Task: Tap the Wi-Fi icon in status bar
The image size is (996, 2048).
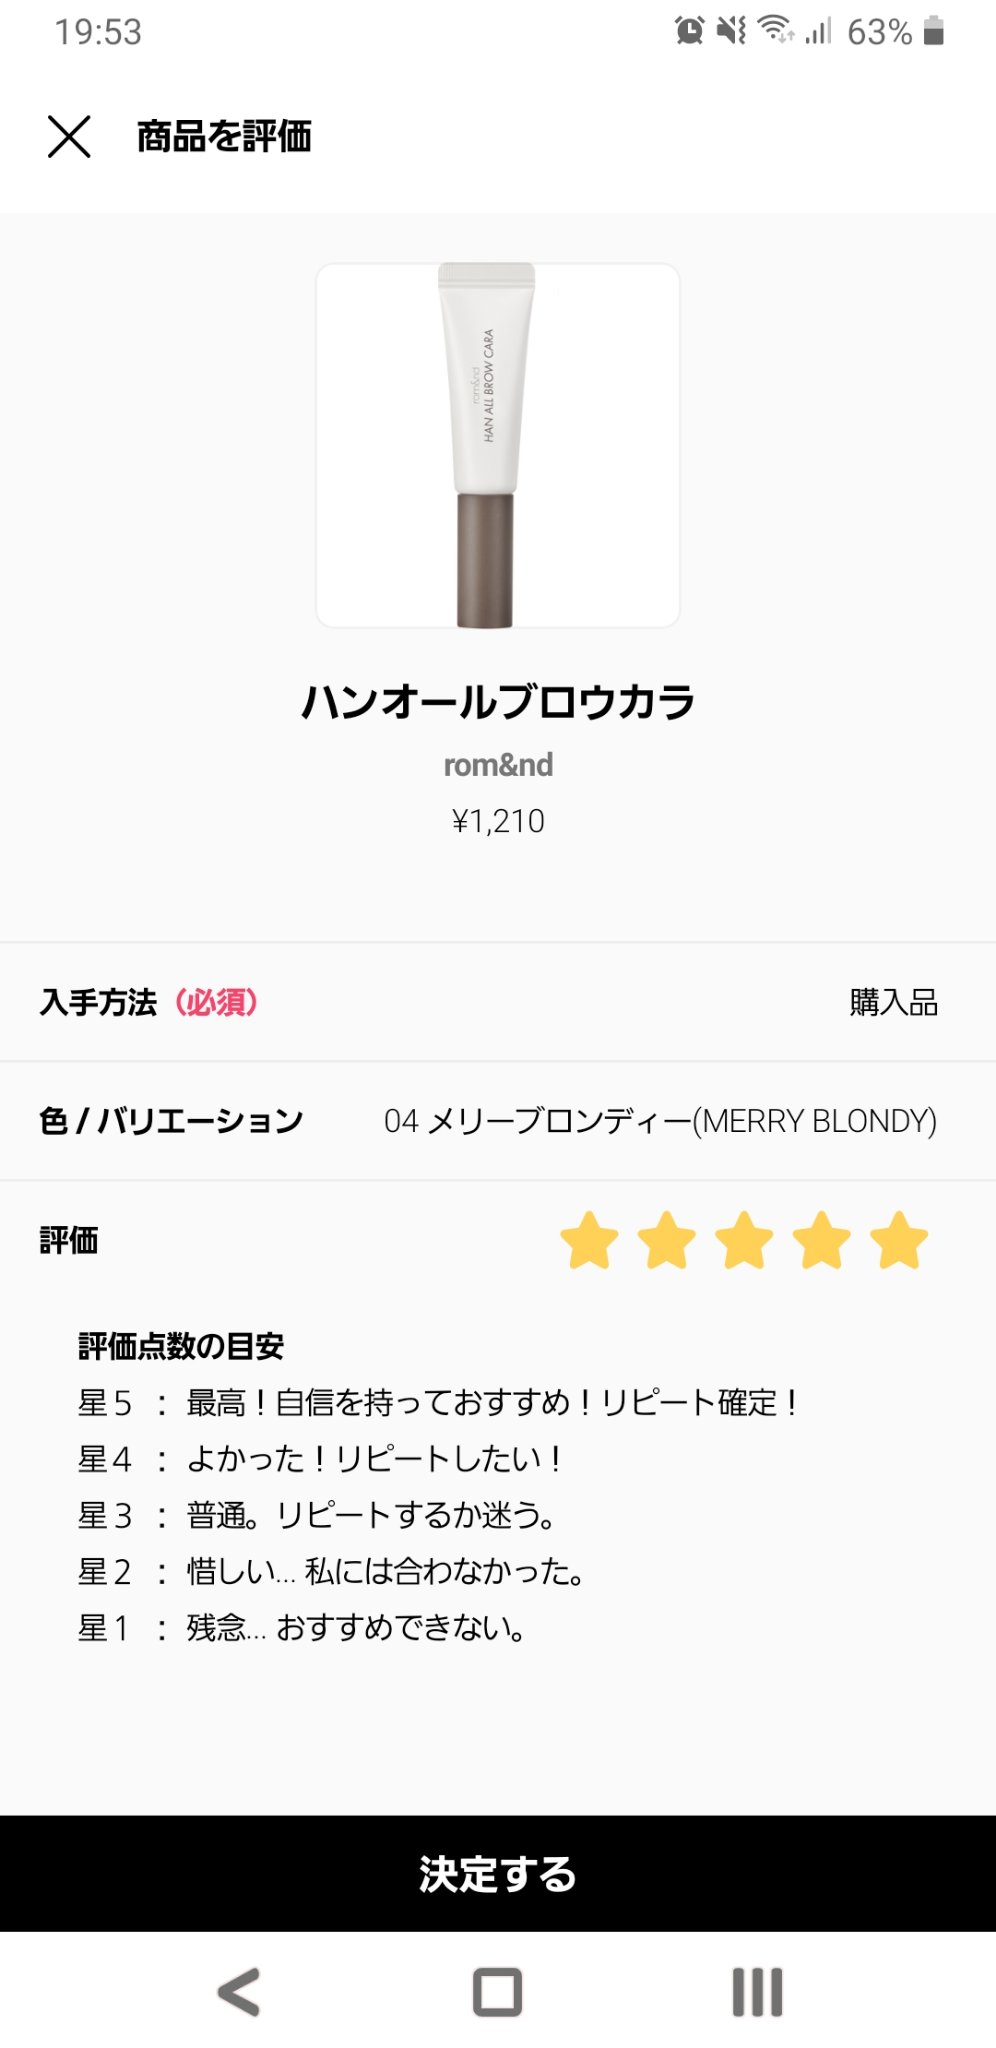Action: click(776, 30)
